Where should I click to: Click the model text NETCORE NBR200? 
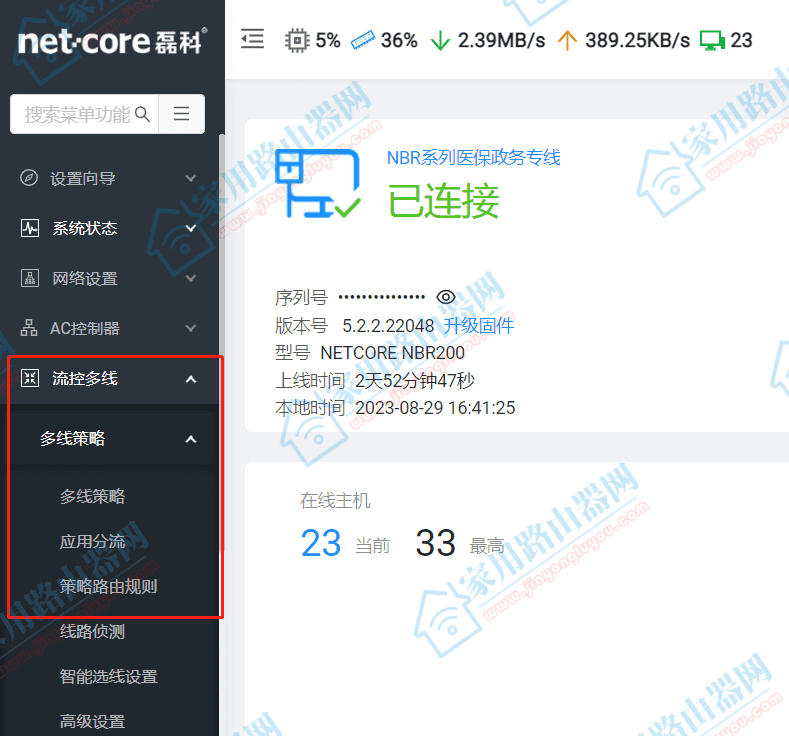[392, 353]
